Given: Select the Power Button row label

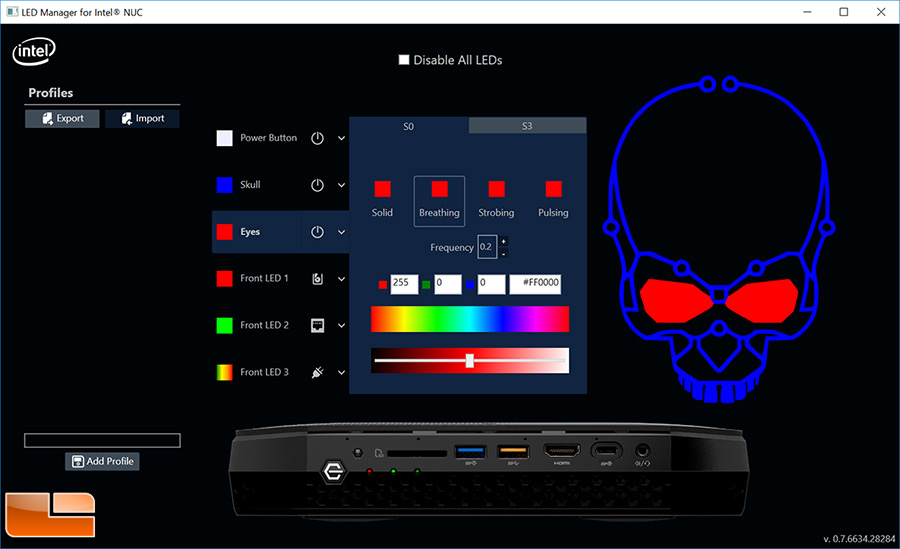Looking at the screenshot, I should (269, 138).
